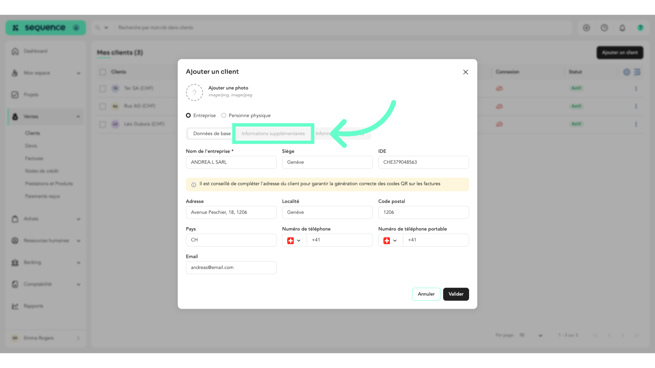
Task: Click the plus circle icon in top bar
Action: [x=586, y=28]
